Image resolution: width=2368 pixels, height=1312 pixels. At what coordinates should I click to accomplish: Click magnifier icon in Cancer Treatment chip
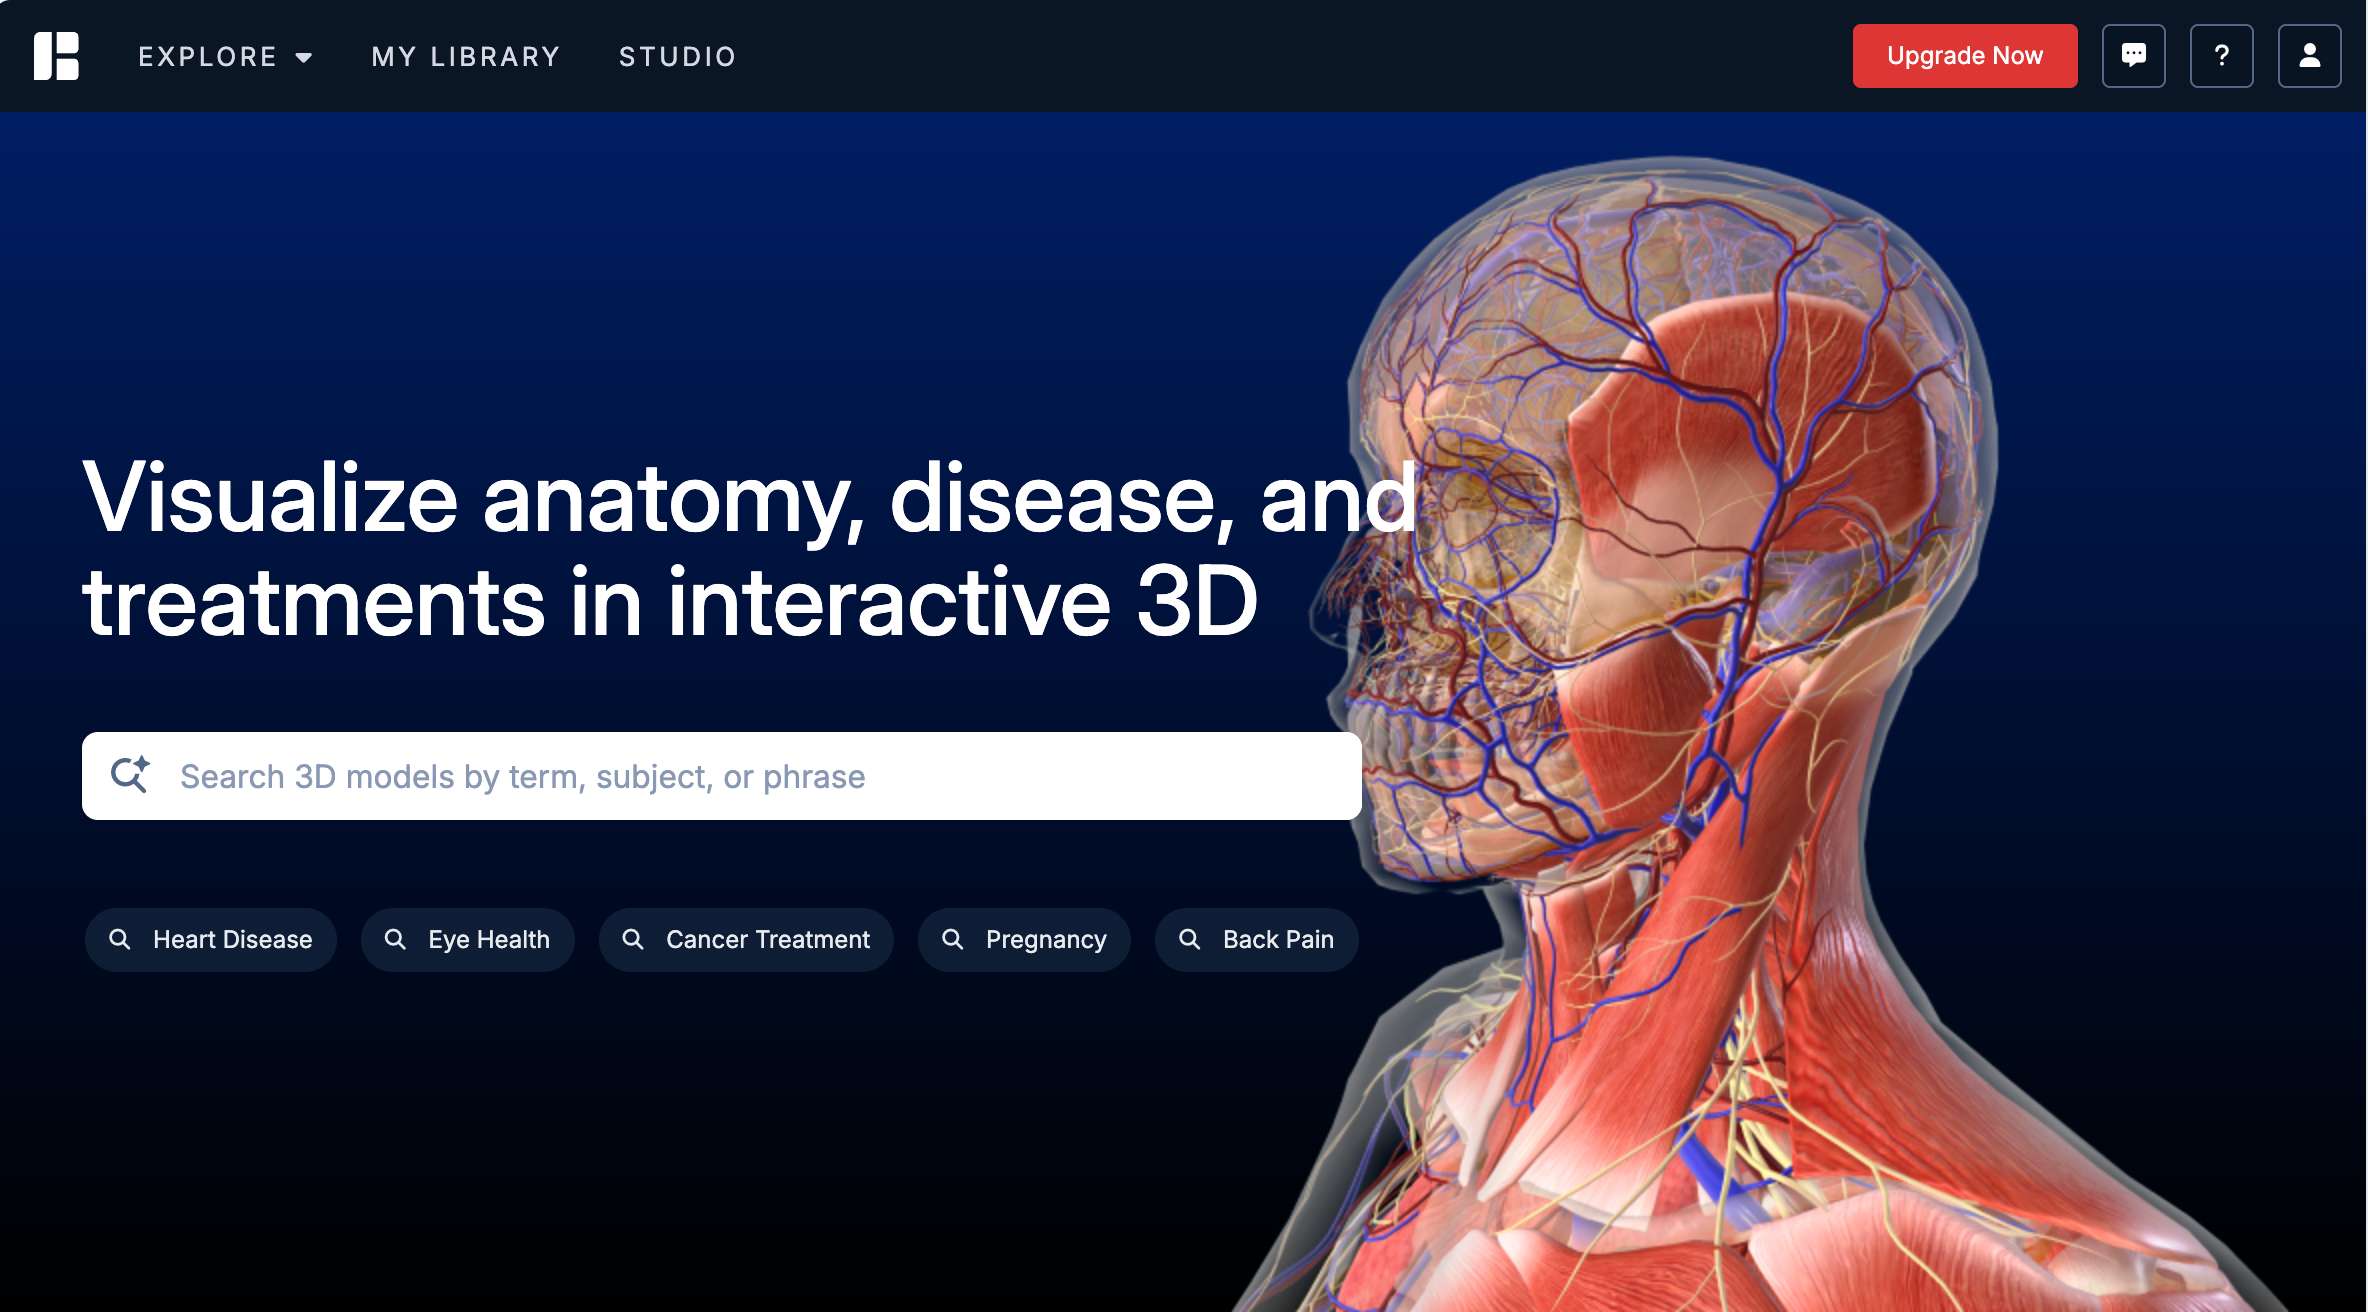(x=633, y=939)
